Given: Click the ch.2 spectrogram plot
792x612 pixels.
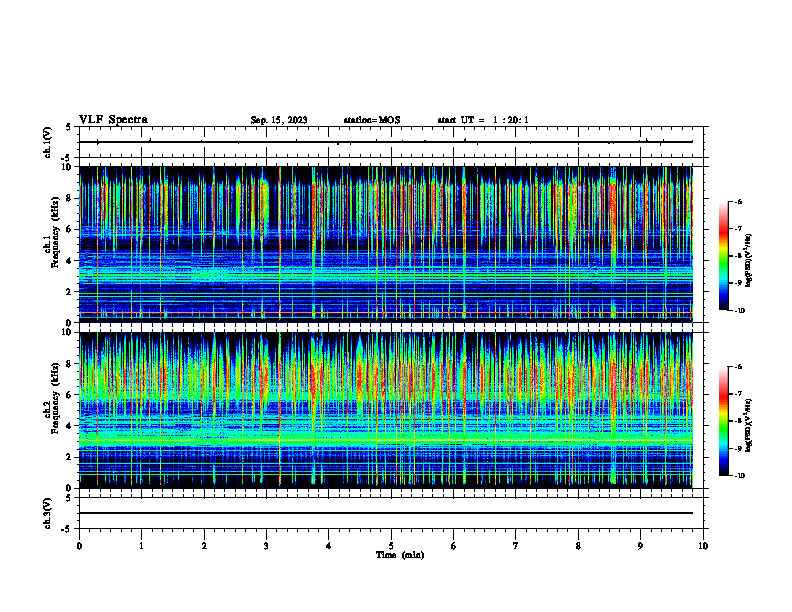Looking at the screenshot, I should click(x=386, y=410).
